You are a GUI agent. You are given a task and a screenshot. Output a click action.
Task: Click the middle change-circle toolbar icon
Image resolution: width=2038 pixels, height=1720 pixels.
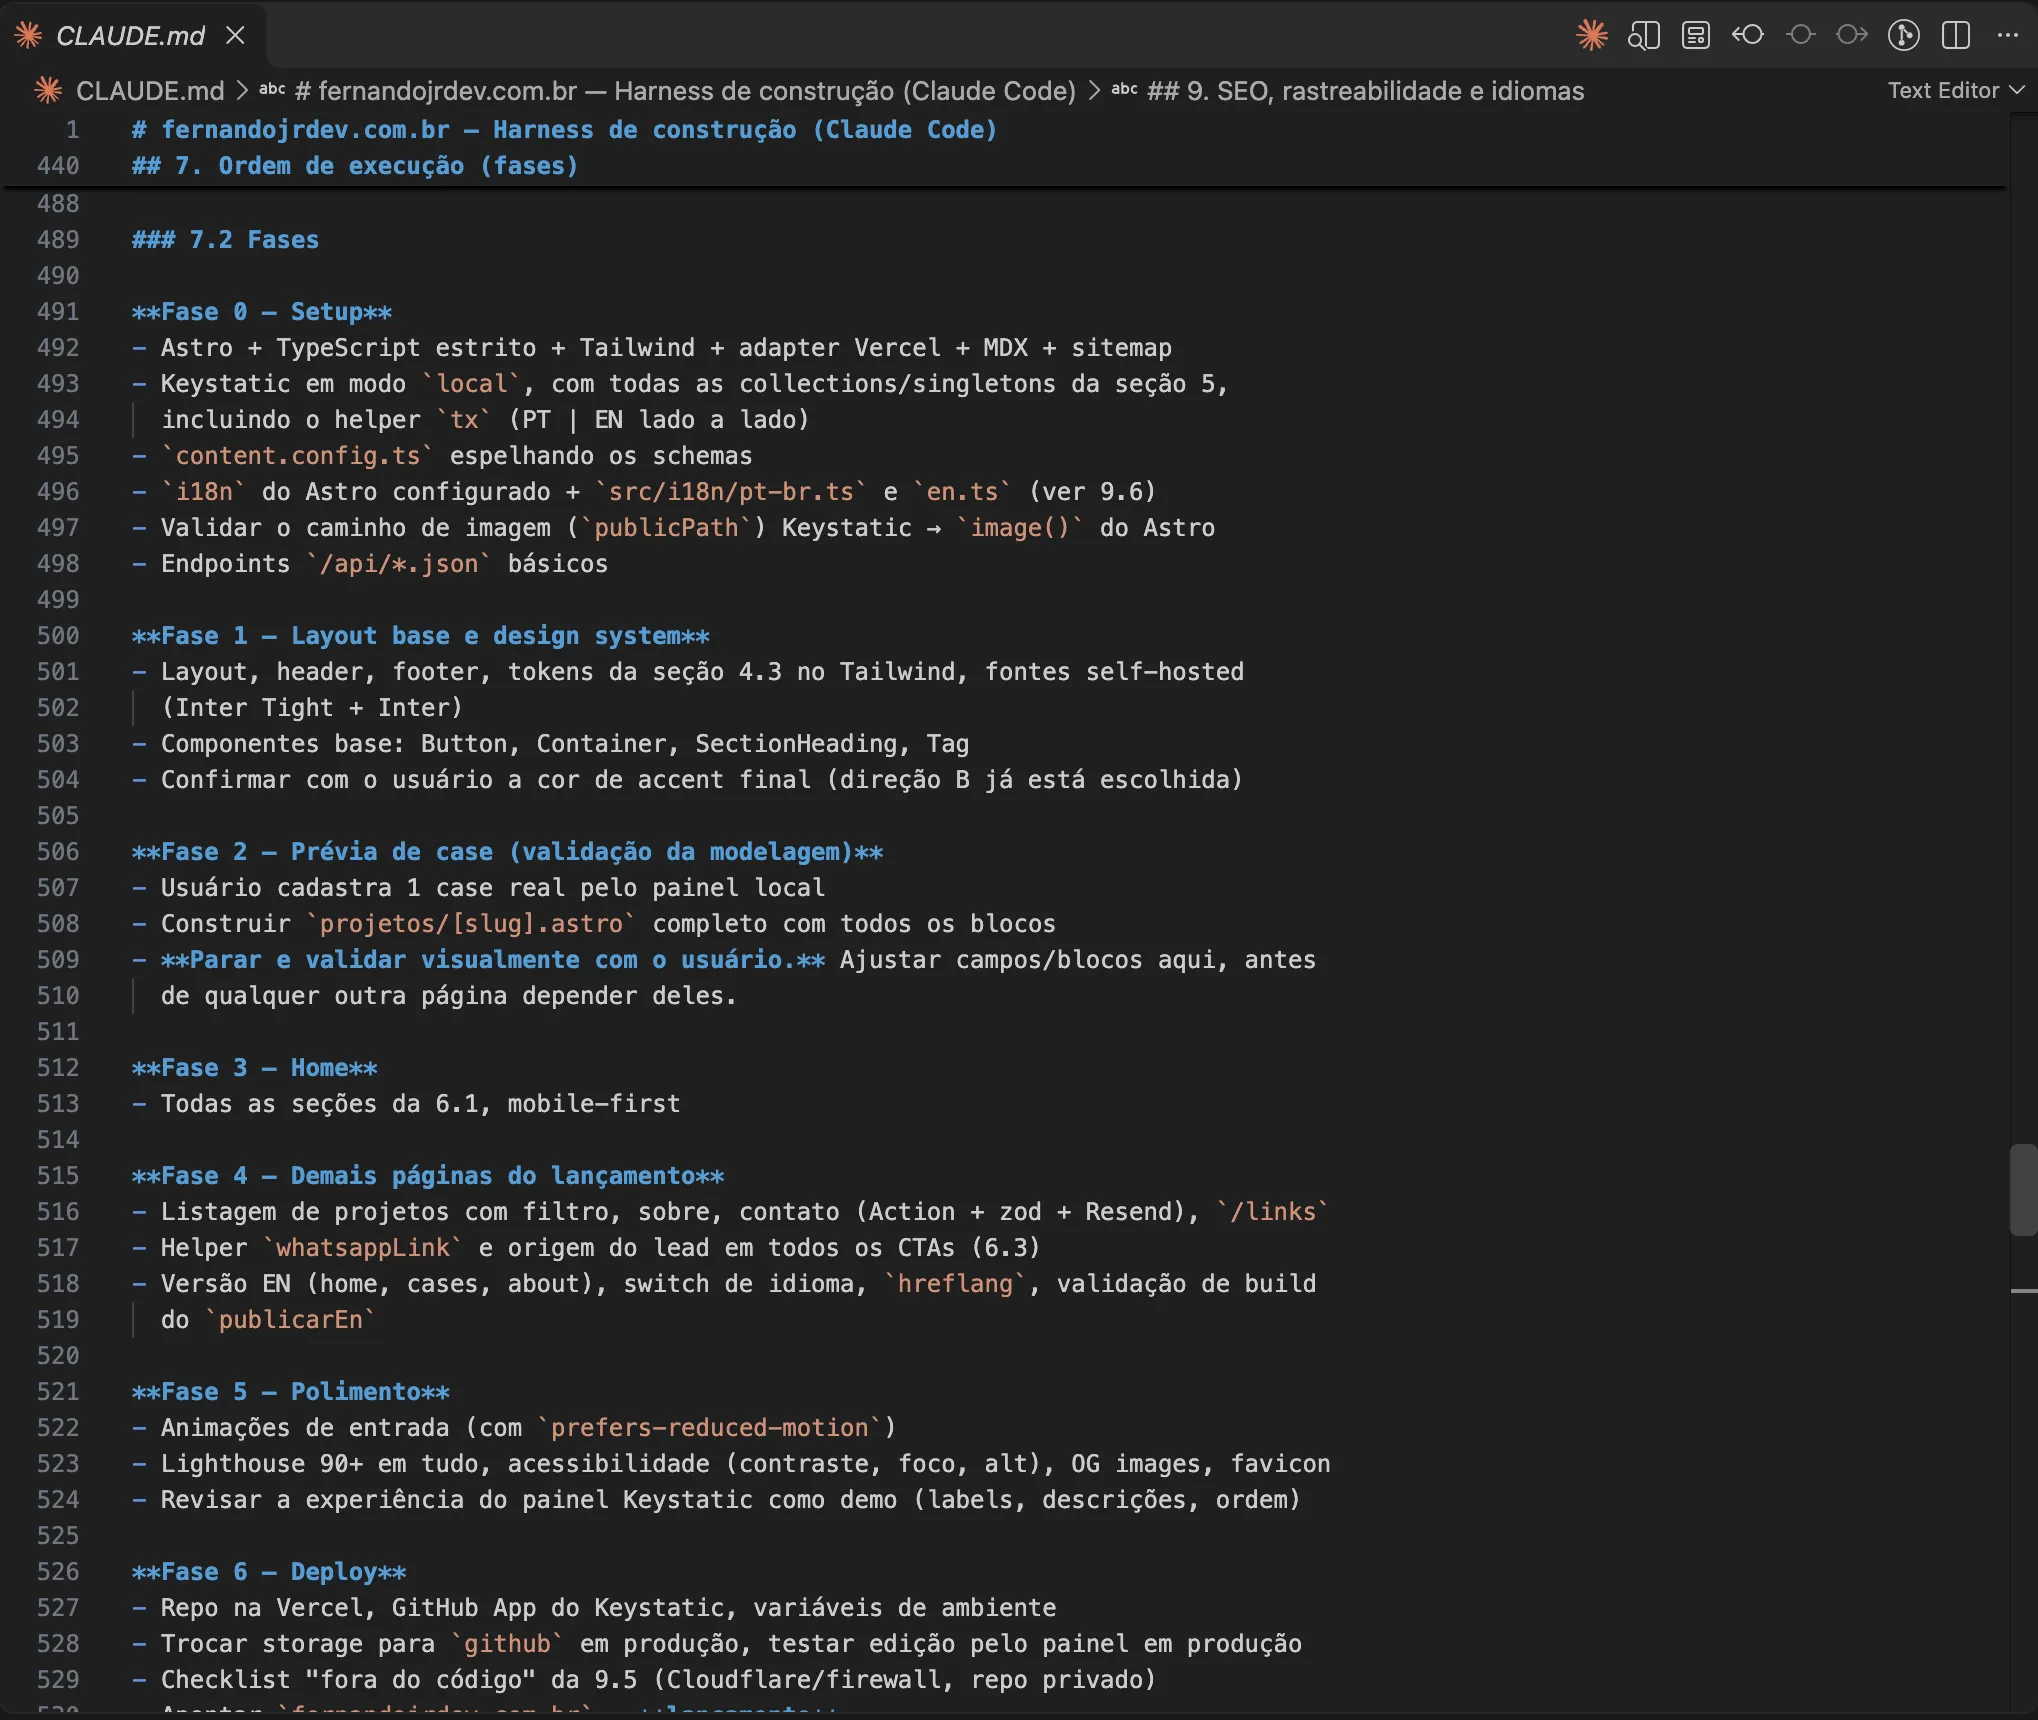(1800, 36)
